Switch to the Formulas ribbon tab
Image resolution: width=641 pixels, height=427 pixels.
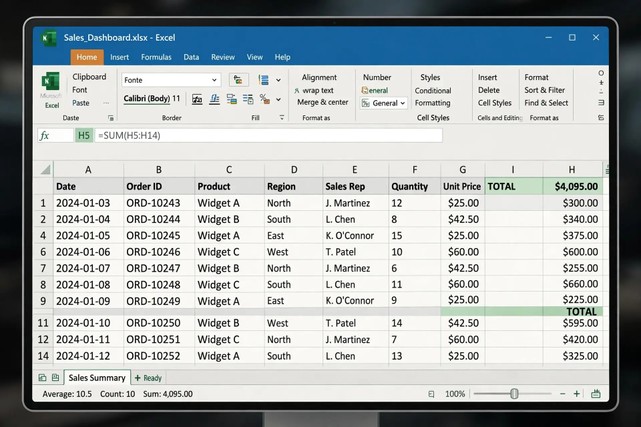tap(156, 57)
